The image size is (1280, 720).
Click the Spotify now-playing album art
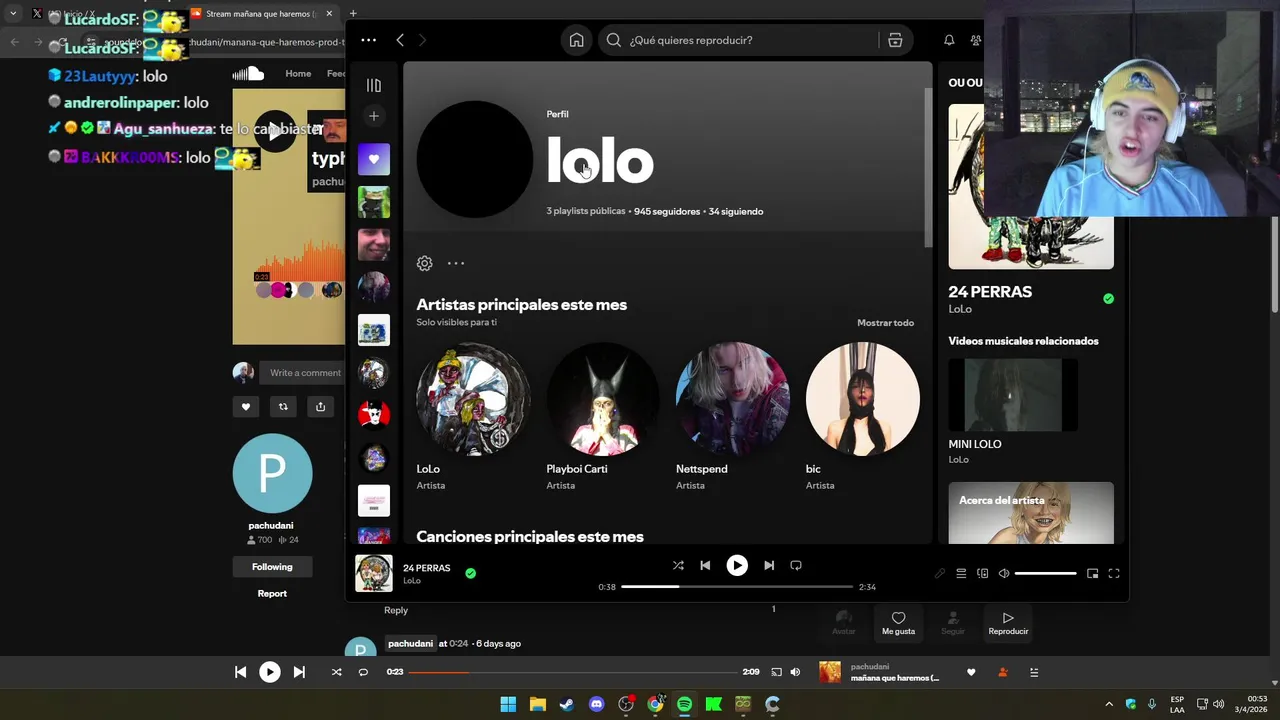(x=374, y=573)
